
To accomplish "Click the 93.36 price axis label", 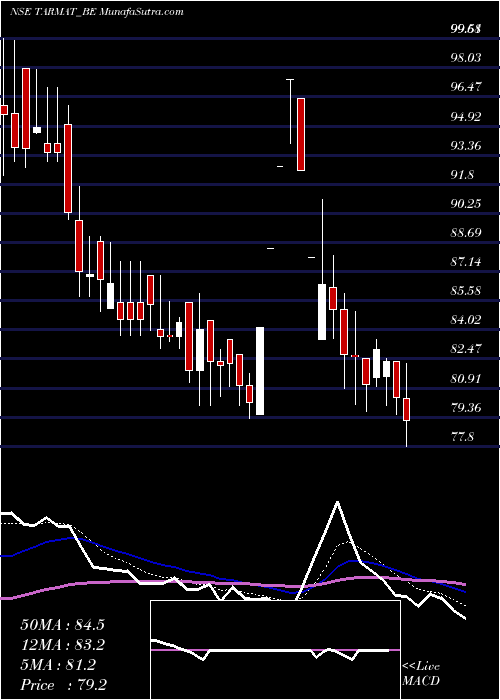I will tap(466, 146).
